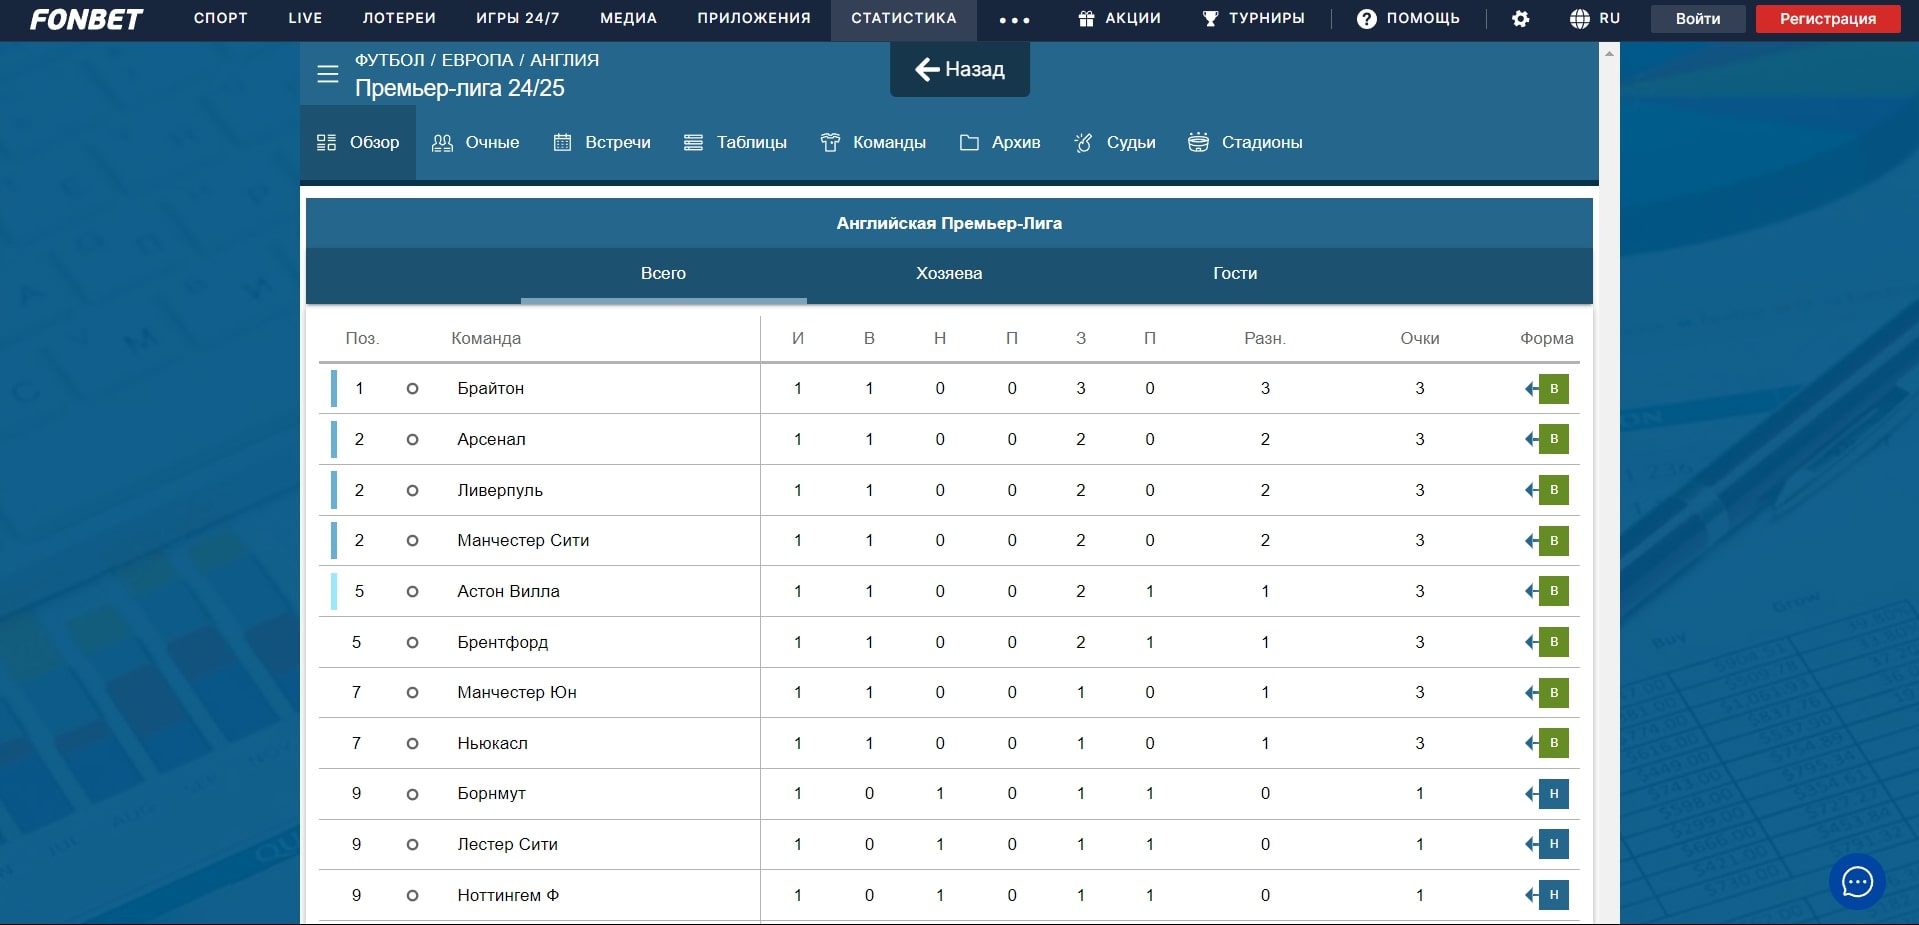Click the Арсенал form В badge

click(x=1554, y=439)
